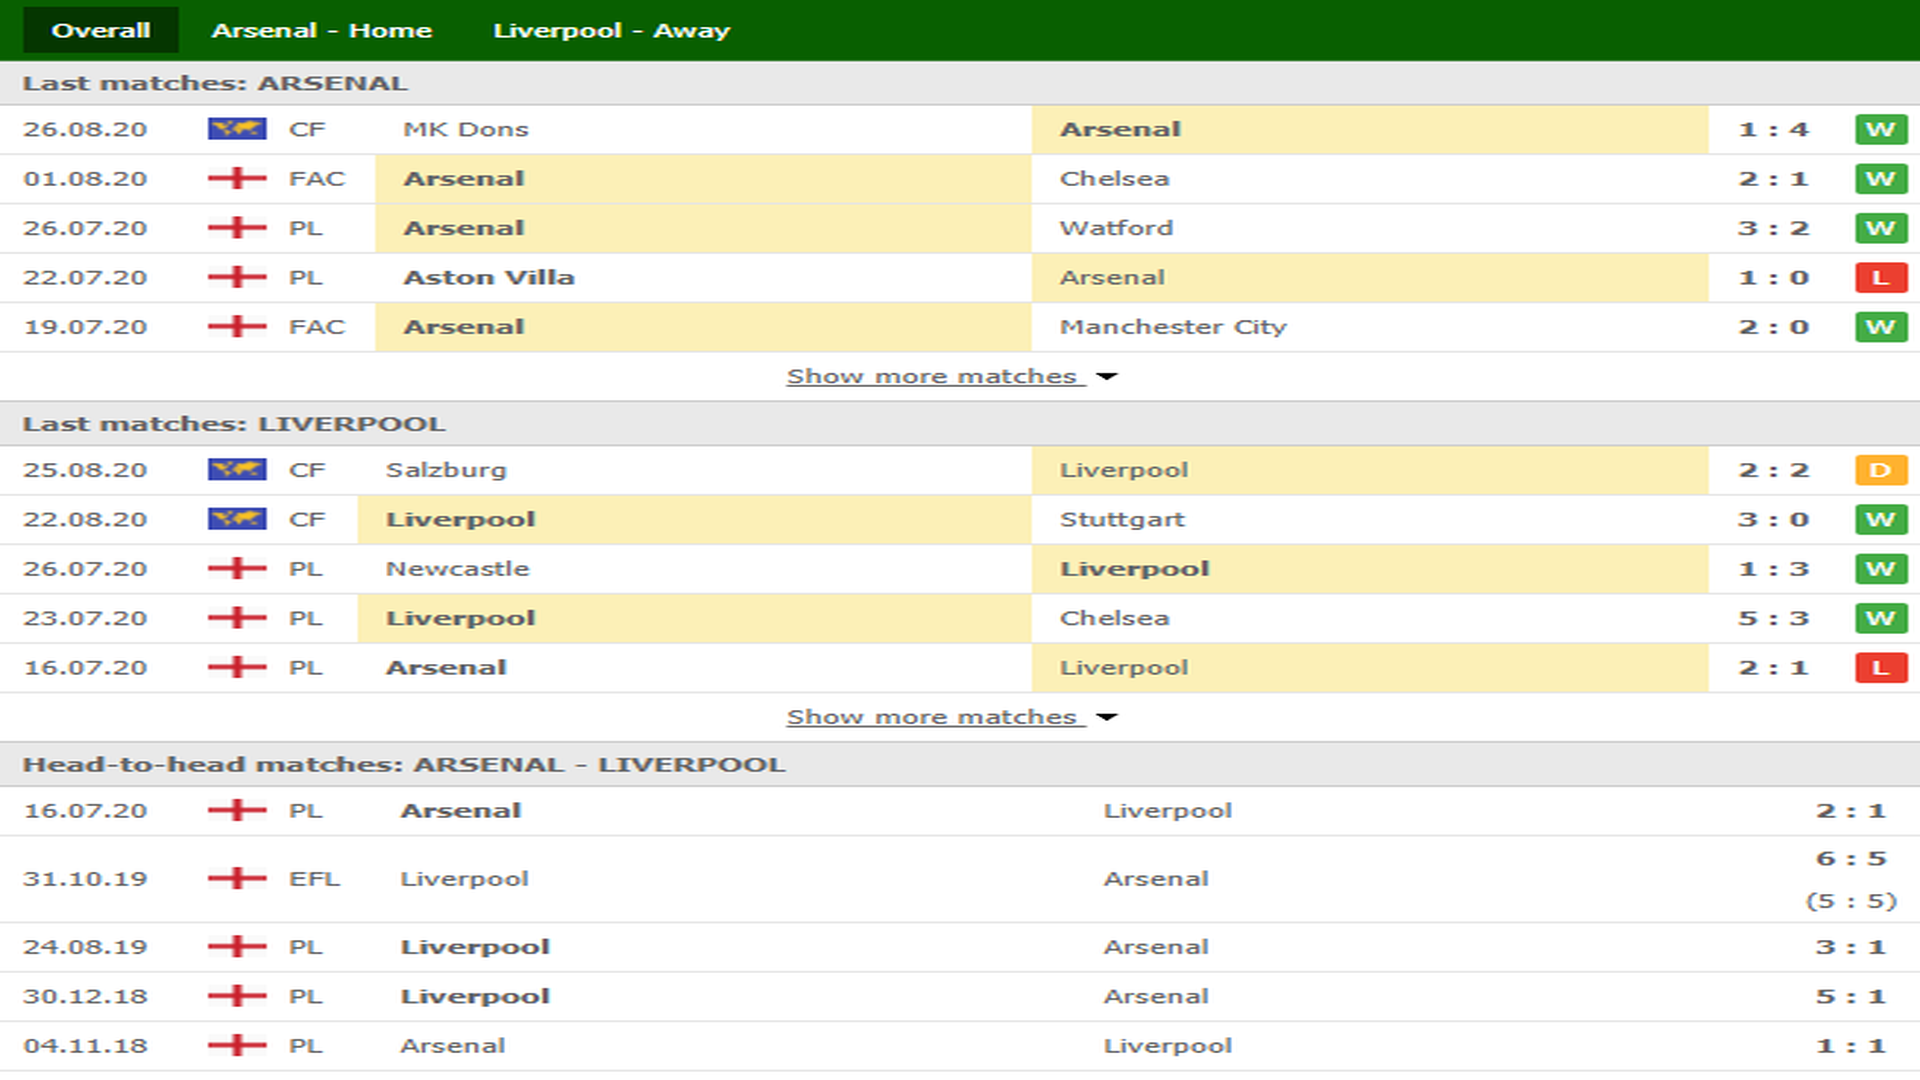The width and height of the screenshot is (1920, 1080).
Task: Open Salzburg team name
Action: point(446,470)
